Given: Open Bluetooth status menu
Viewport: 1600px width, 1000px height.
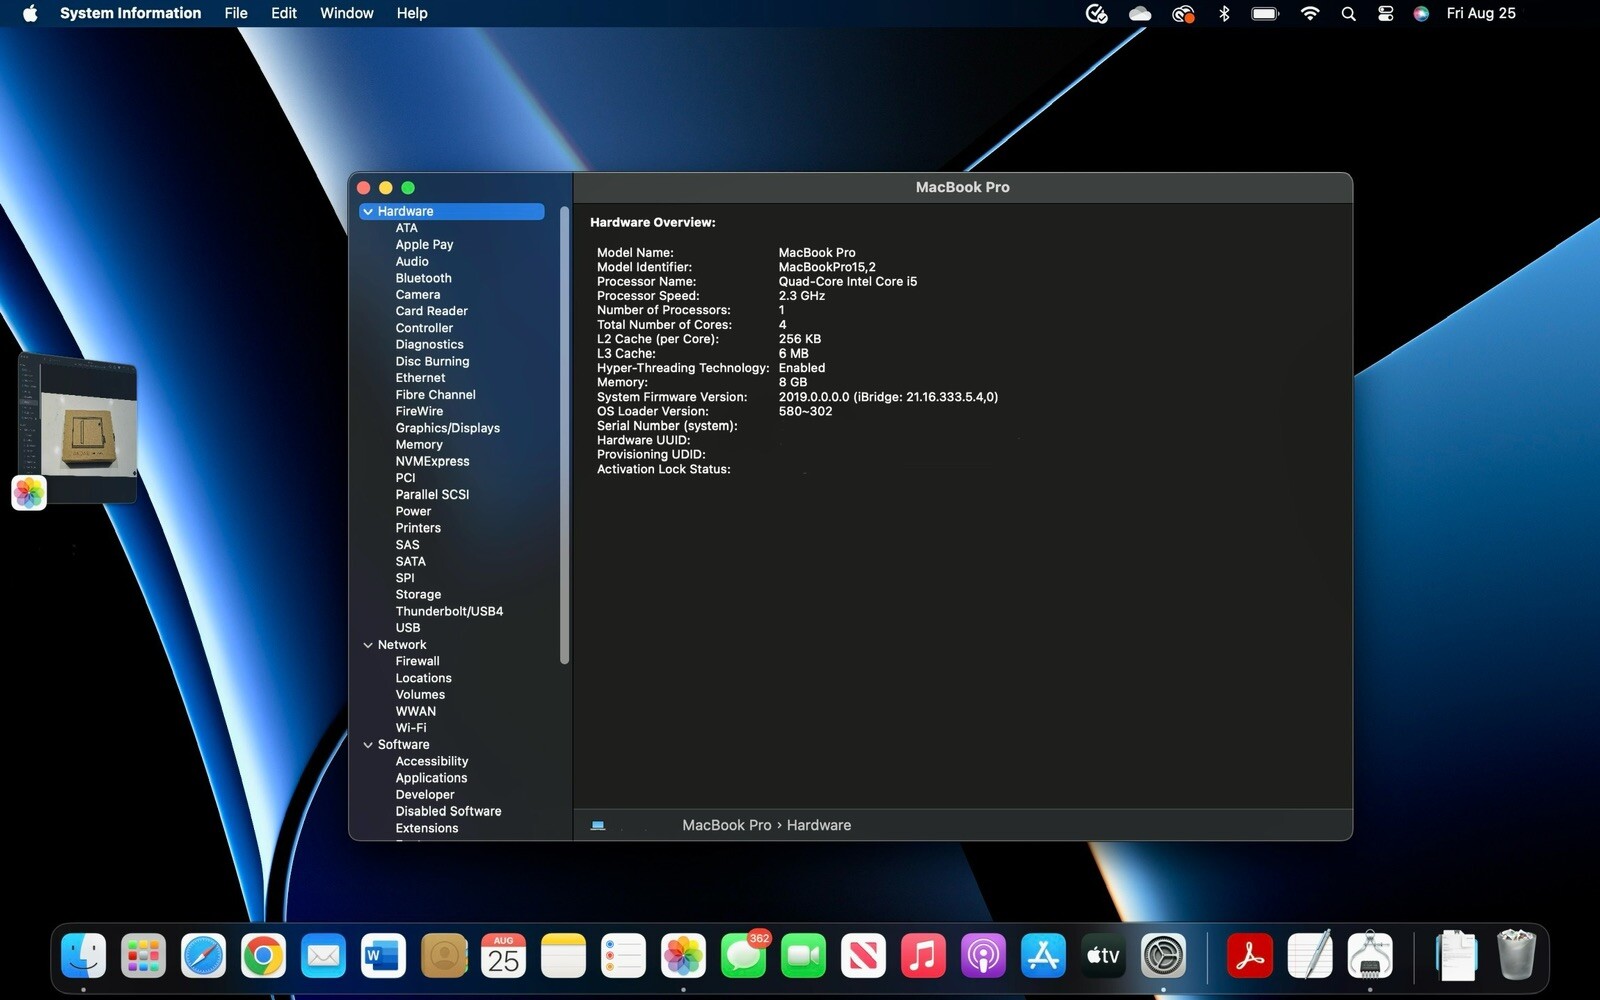Looking at the screenshot, I should (1224, 13).
